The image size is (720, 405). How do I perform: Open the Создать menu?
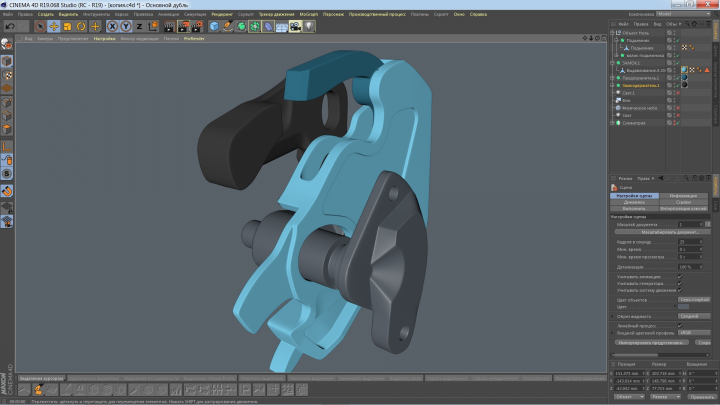click(x=45, y=14)
